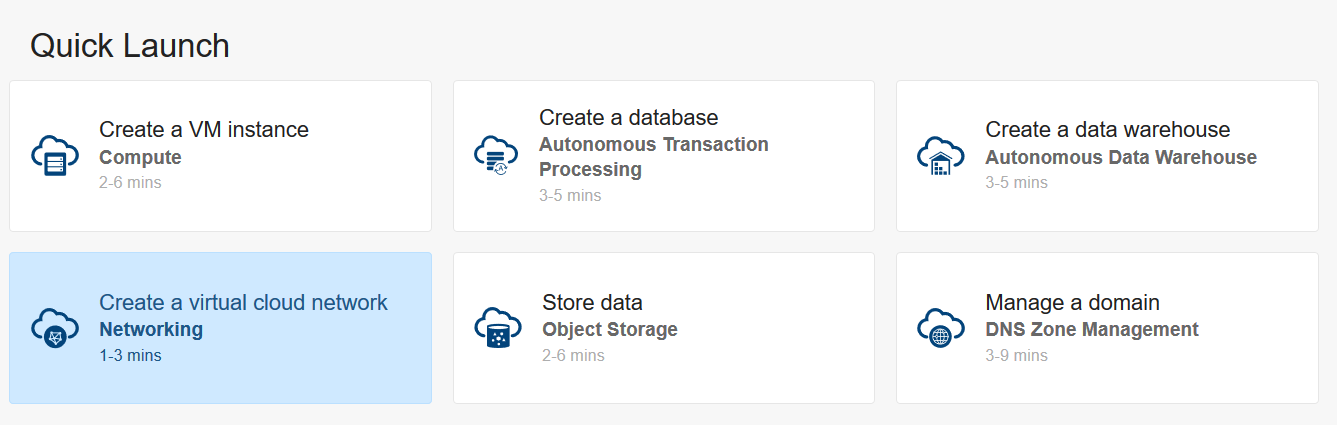Select the 'Autonomous Data Warehouse' label

pyautogui.click(x=1120, y=157)
